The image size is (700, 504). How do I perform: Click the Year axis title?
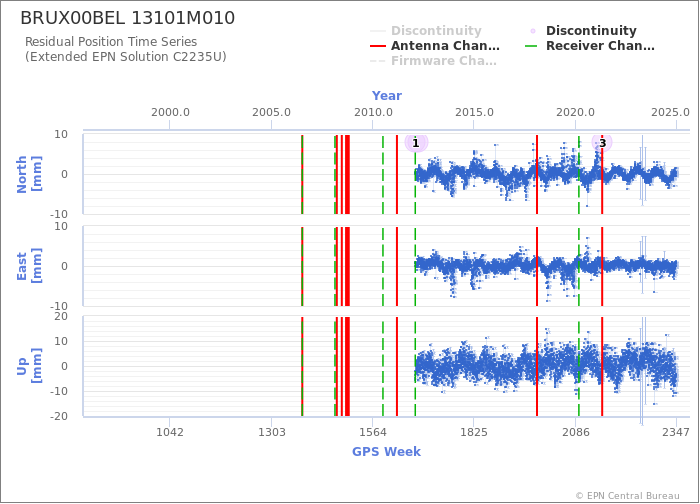pos(387,96)
